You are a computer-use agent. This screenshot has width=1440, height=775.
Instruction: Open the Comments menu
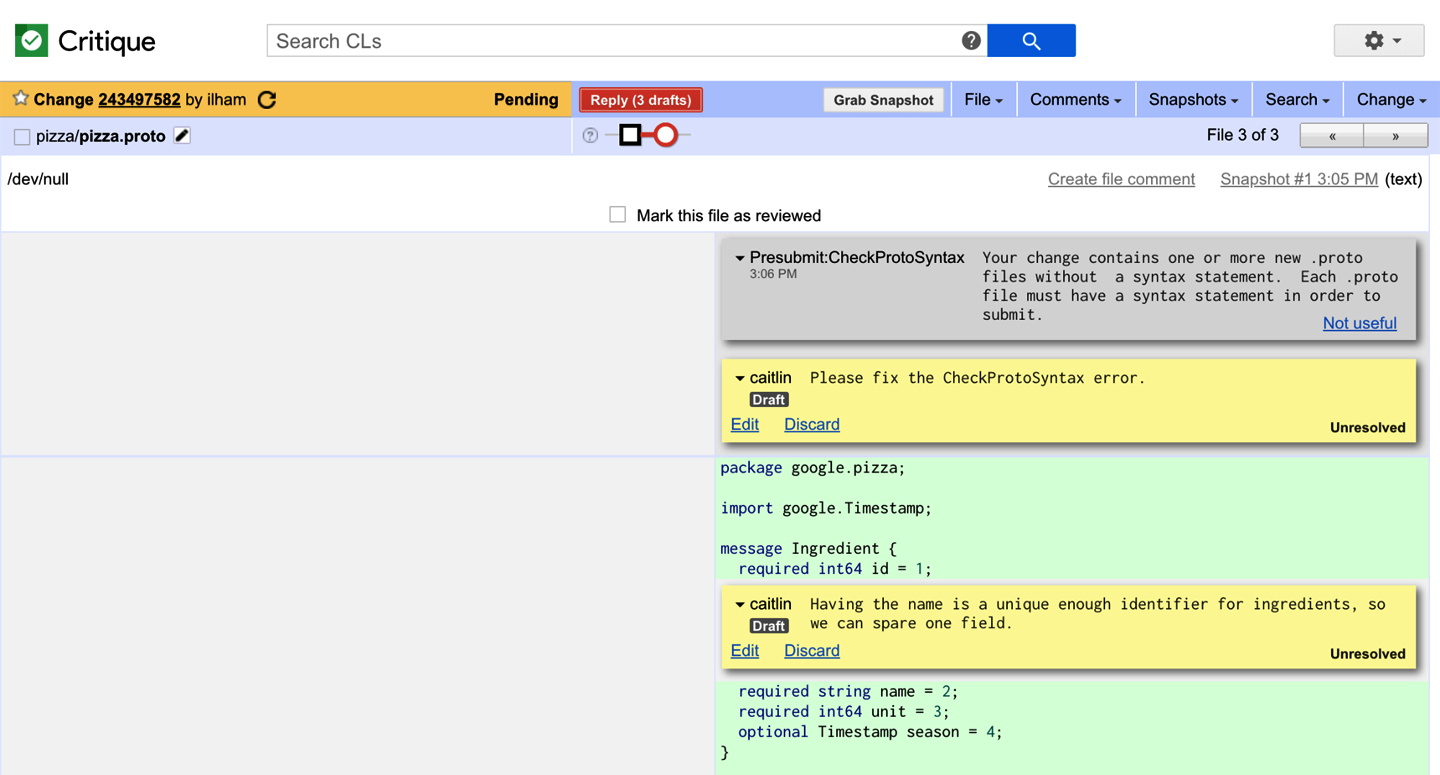[x=1075, y=100]
